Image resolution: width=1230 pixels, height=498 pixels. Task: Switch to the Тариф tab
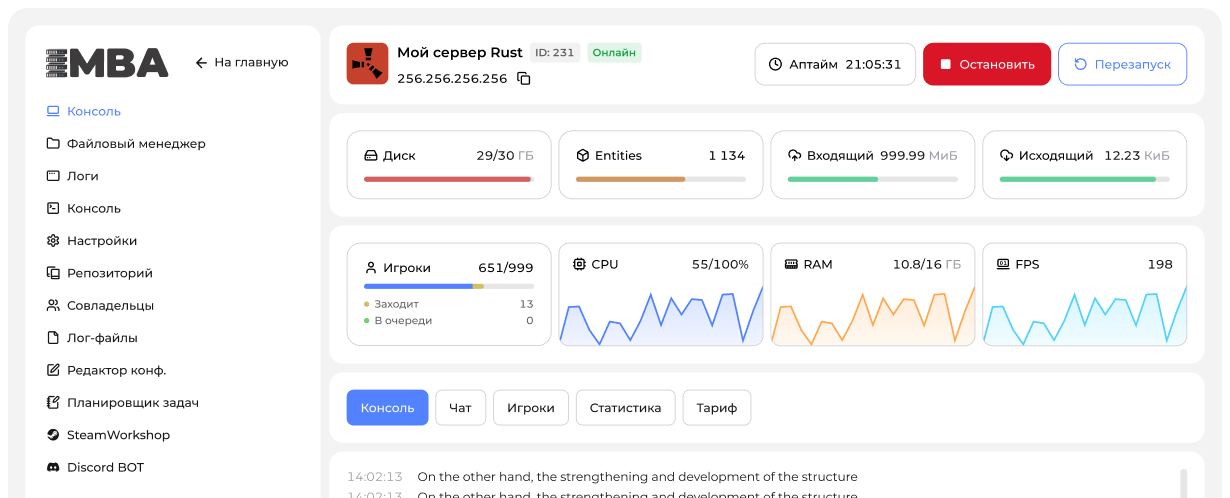[x=716, y=408]
